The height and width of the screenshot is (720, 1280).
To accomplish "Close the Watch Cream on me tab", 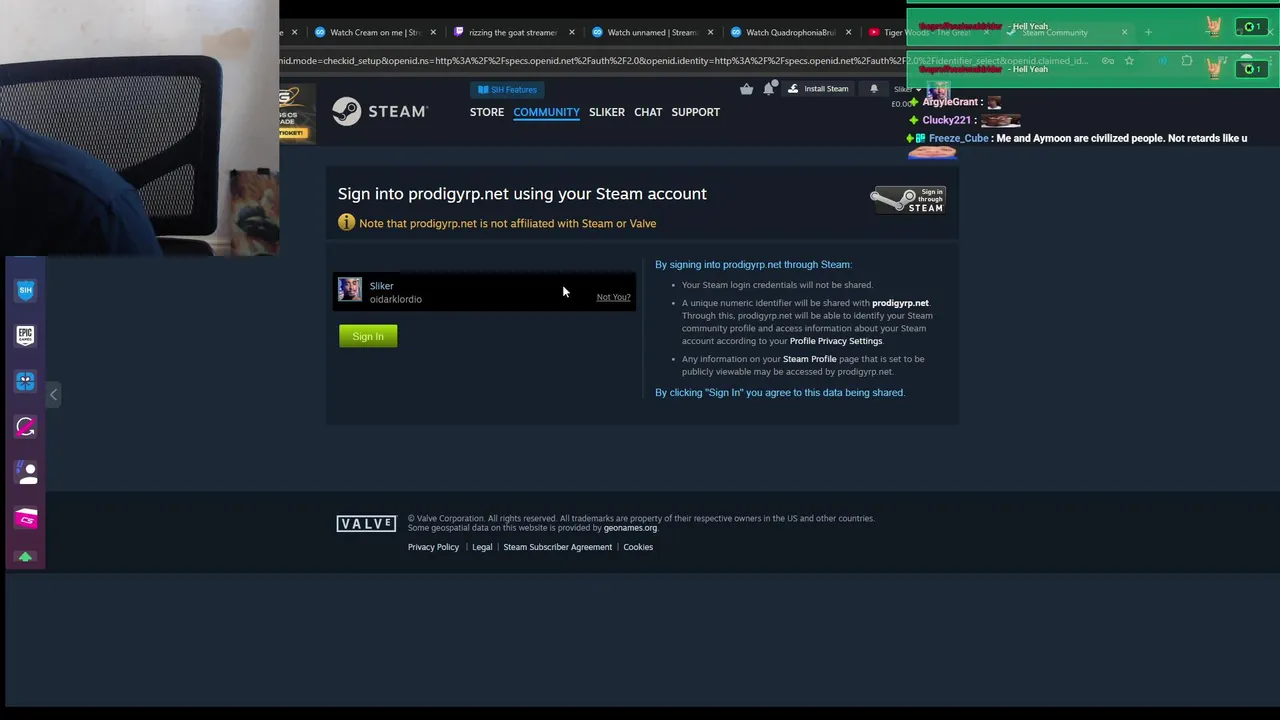I will click(433, 32).
